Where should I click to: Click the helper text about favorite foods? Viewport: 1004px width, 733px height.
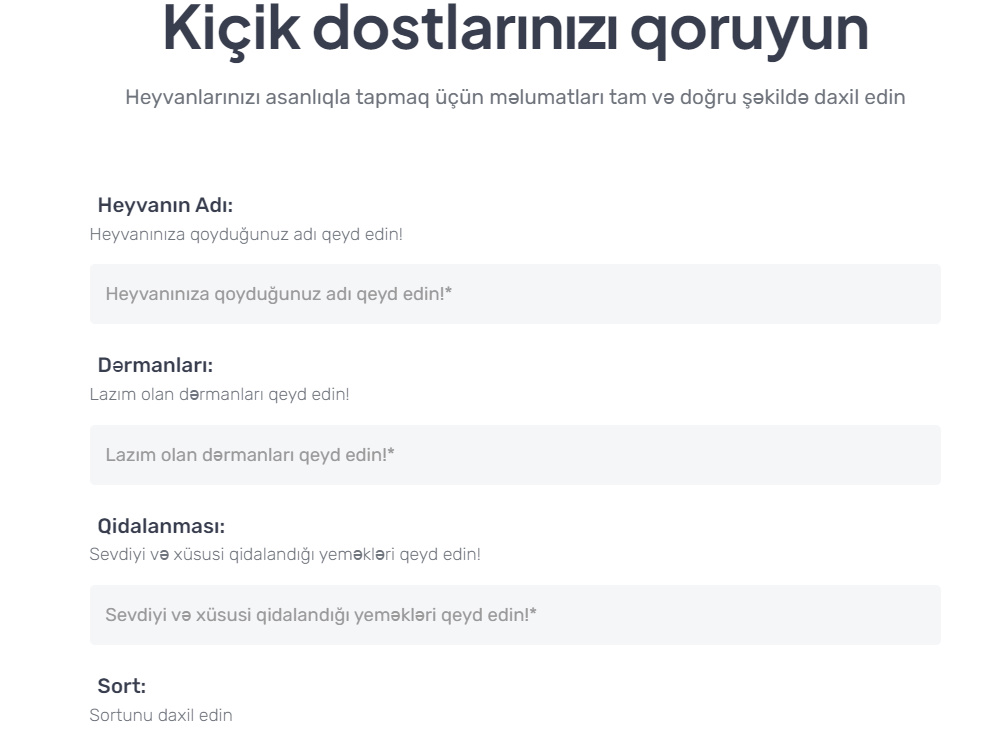(285, 552)
